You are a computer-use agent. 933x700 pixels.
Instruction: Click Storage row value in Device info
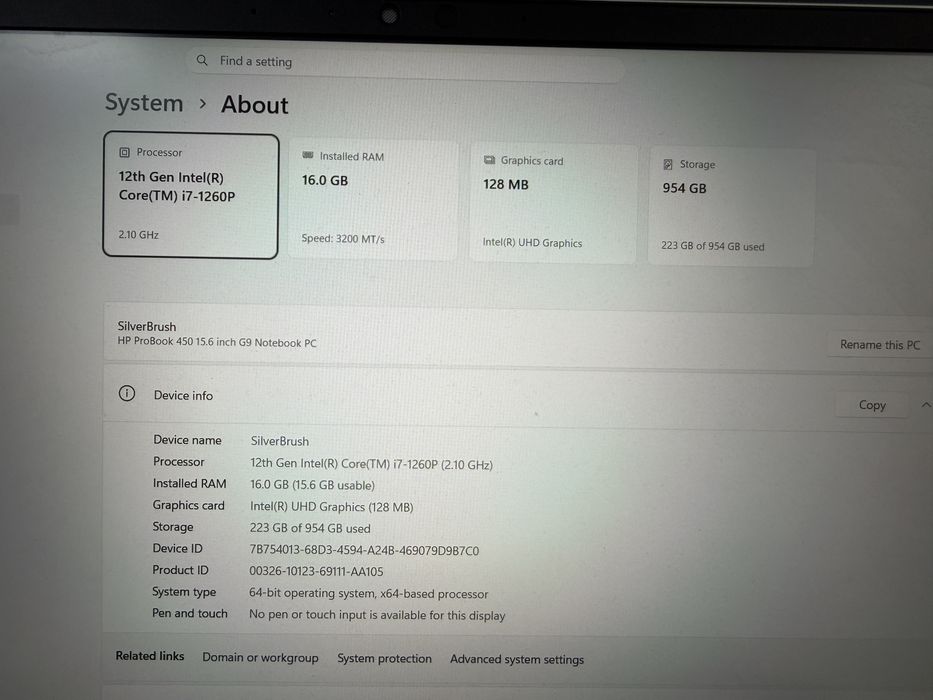[309, 528]
